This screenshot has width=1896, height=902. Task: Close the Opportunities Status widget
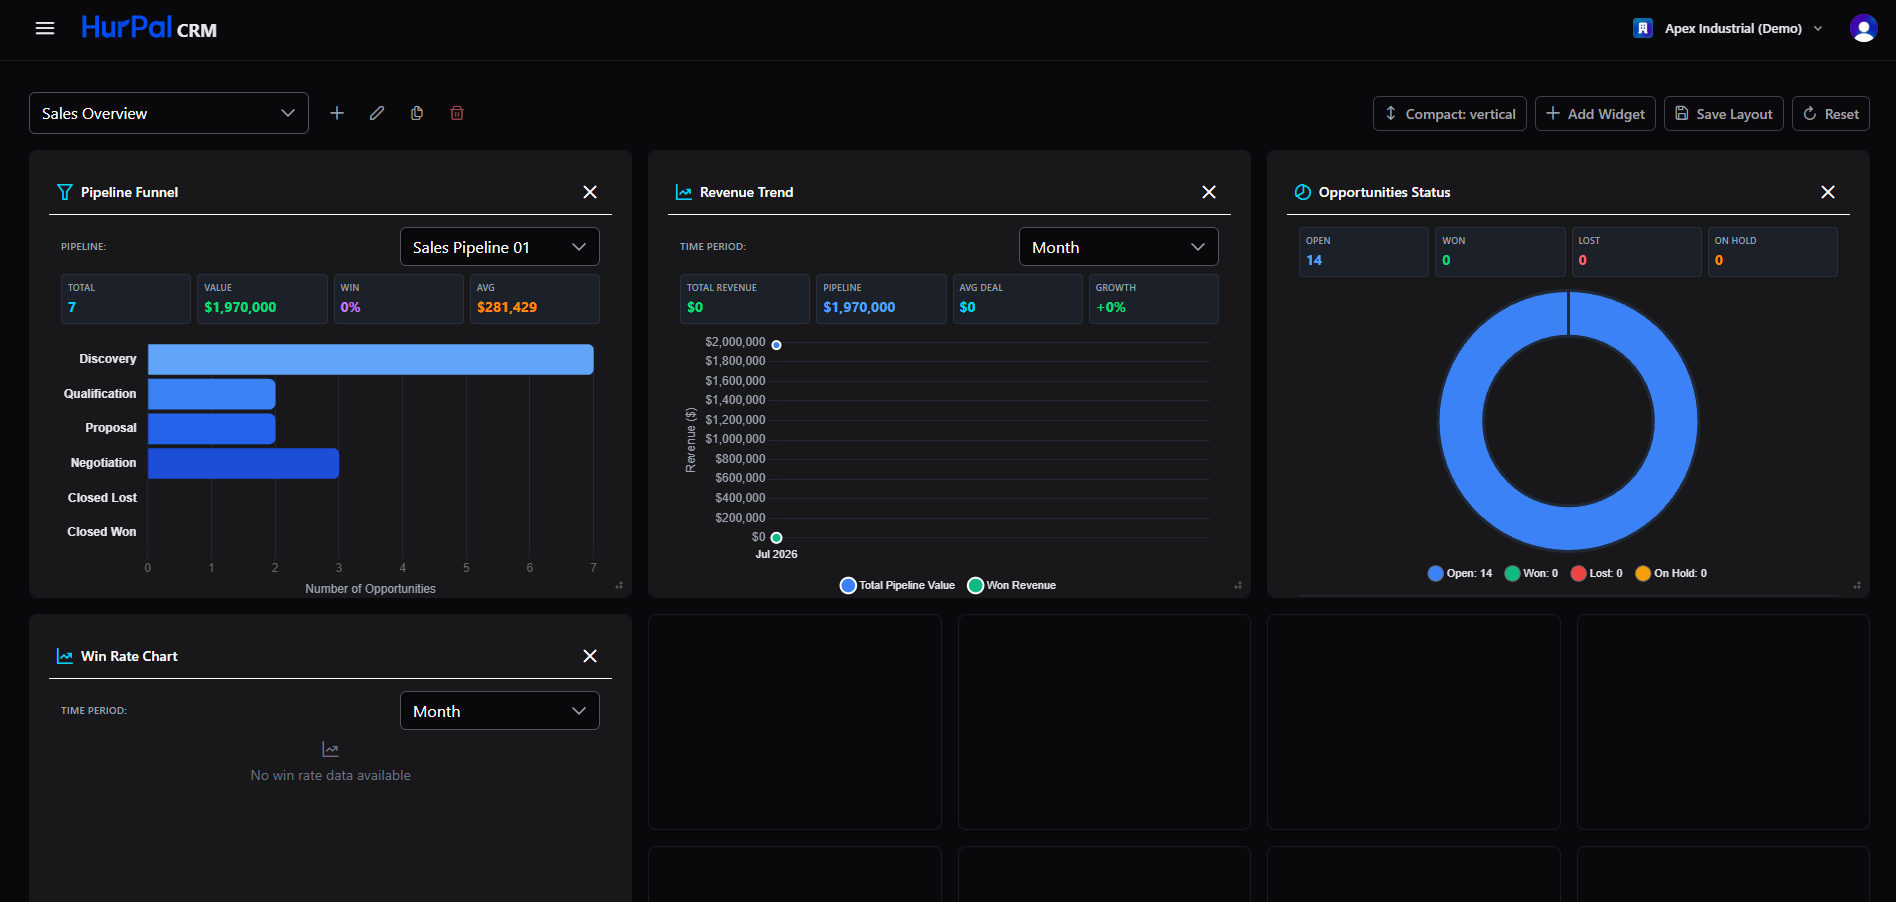pyautogui.click(x=1828, y=192)
